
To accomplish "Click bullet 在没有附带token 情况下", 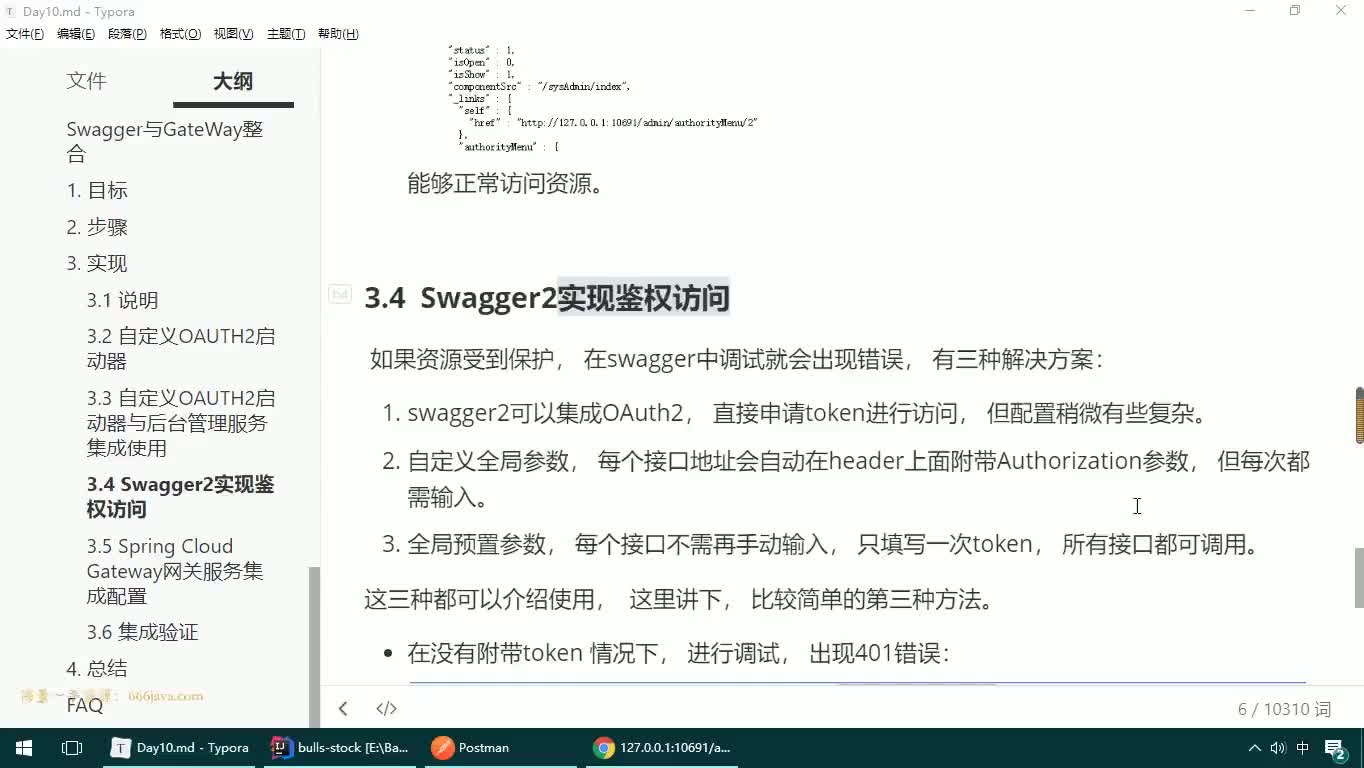I will click(x=678, y=654).
